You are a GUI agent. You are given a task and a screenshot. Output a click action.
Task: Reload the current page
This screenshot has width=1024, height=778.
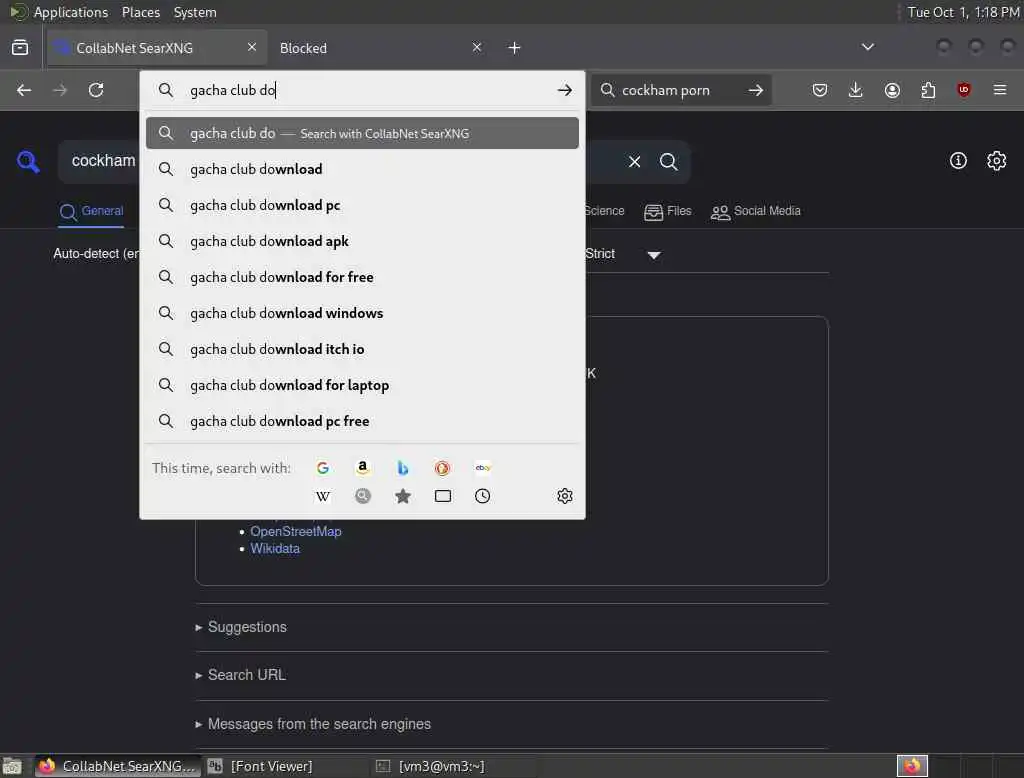(96, 90)
